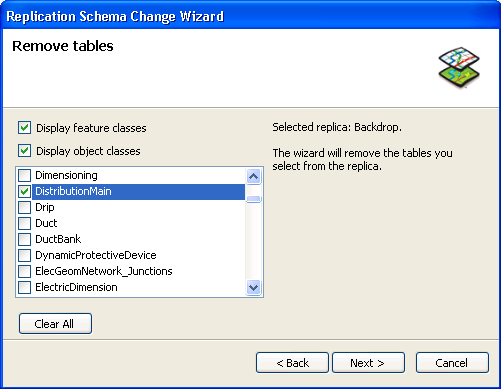Image resolution: width=501 pixels, height=389 pixels.
Task: Tick the ElecGeomNetwork_Junctions checkbox
Action: pyautogui.click(x=24, y=271)
